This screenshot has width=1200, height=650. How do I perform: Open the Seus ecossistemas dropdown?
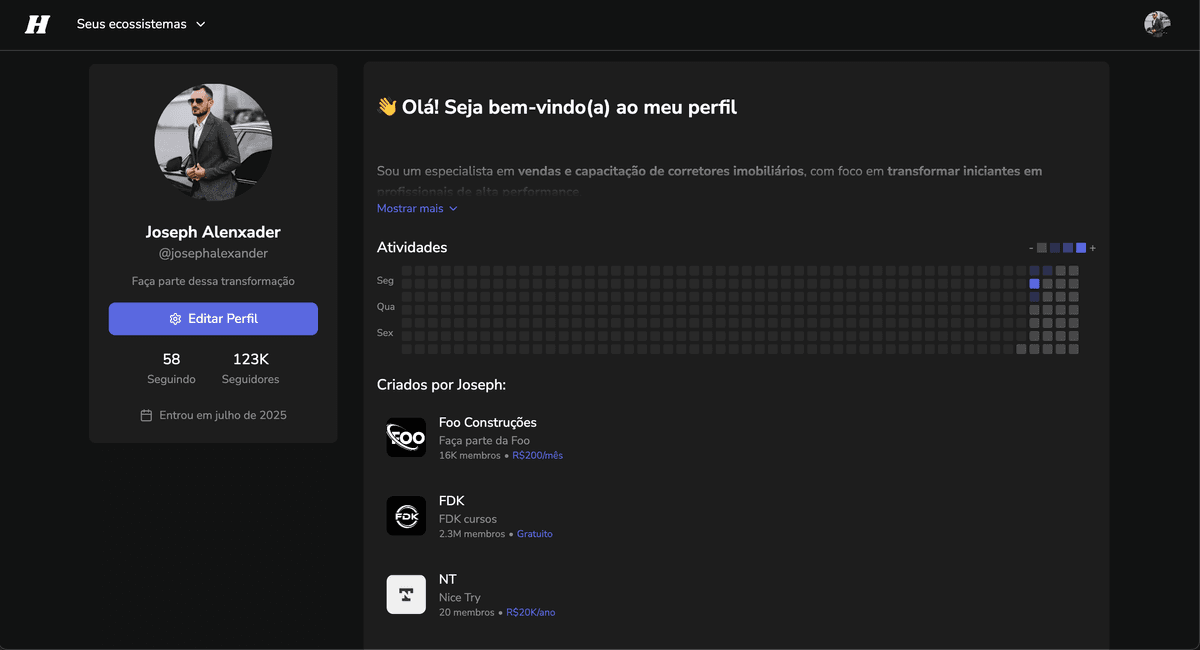click(x=141, y=23)
